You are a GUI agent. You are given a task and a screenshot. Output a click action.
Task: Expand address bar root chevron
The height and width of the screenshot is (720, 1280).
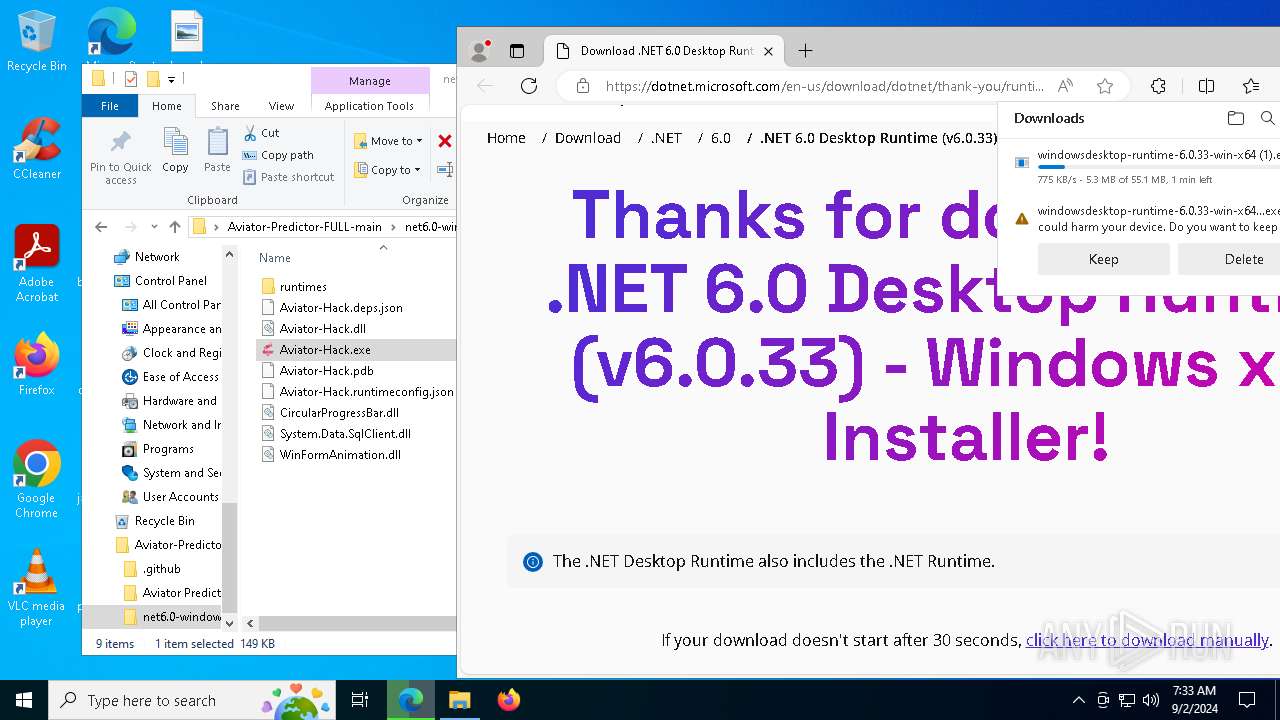pos(216,227)
